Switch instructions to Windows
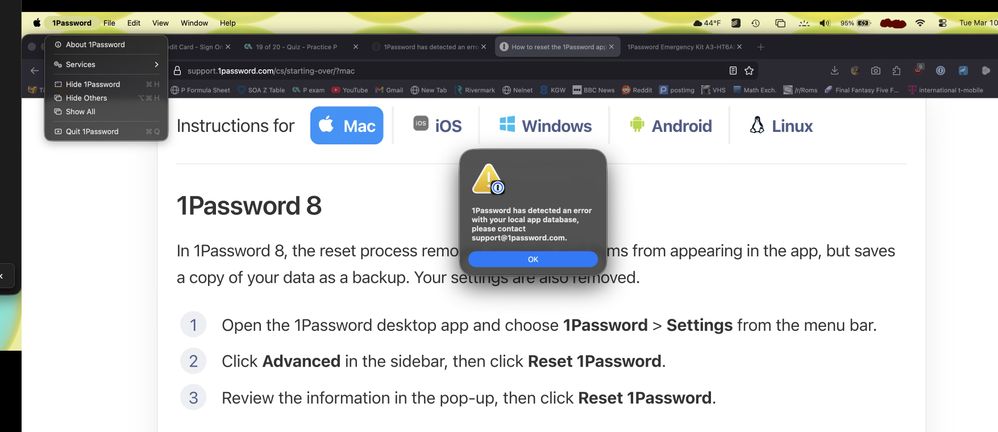 (545, 125)
